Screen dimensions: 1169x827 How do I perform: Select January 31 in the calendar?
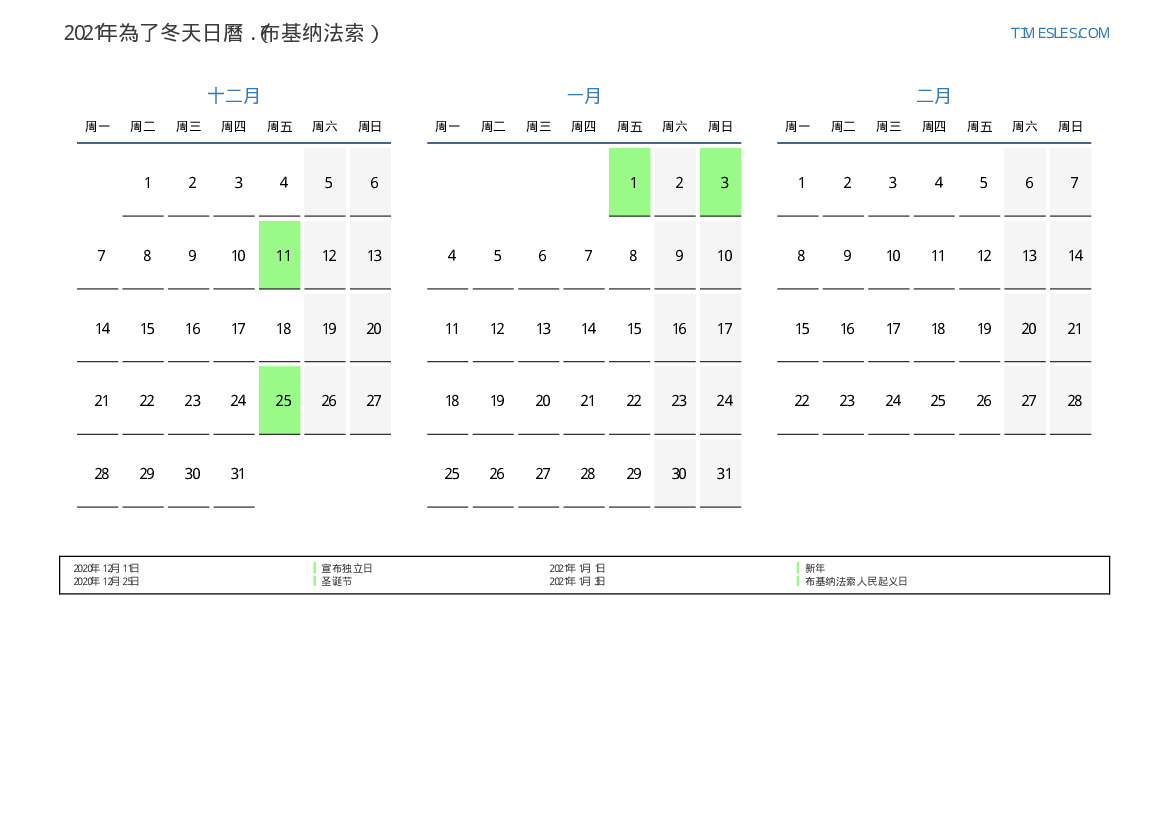click(723, 474)
